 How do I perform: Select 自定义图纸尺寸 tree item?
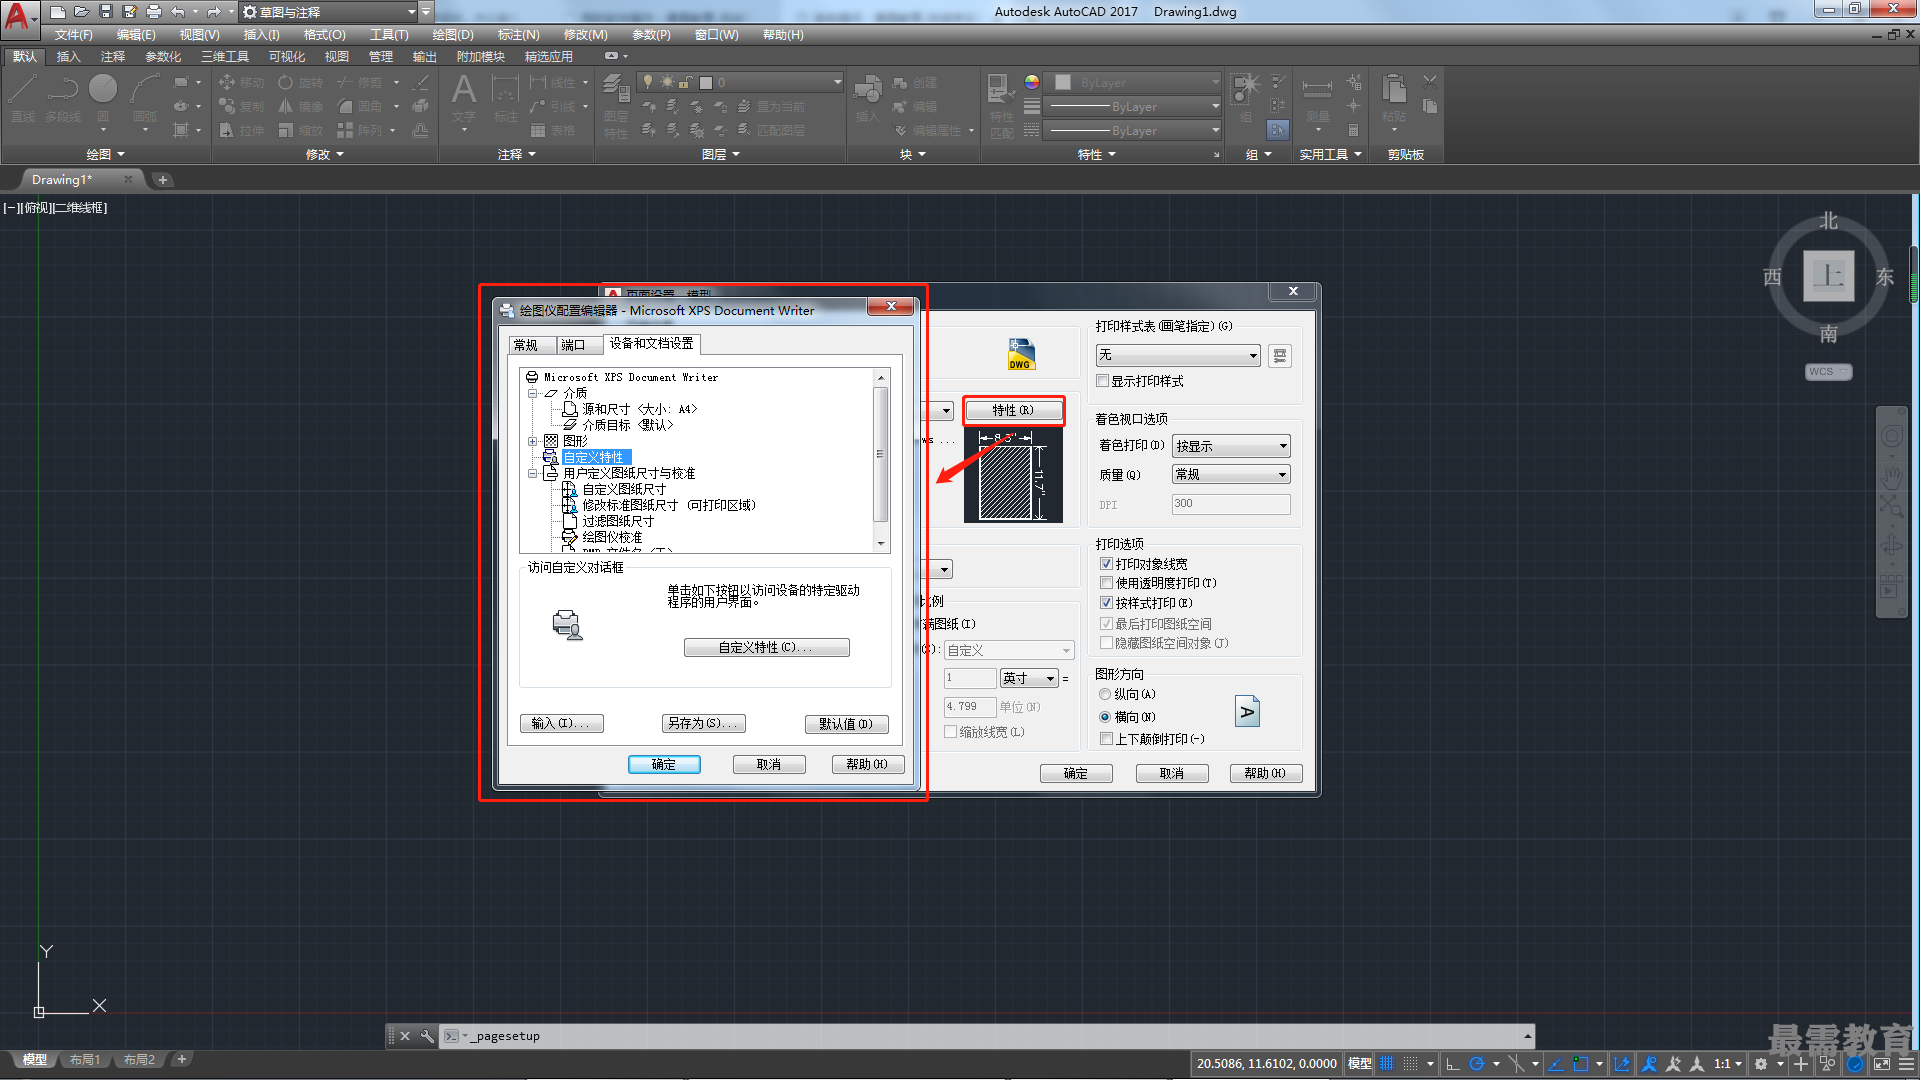624,489
